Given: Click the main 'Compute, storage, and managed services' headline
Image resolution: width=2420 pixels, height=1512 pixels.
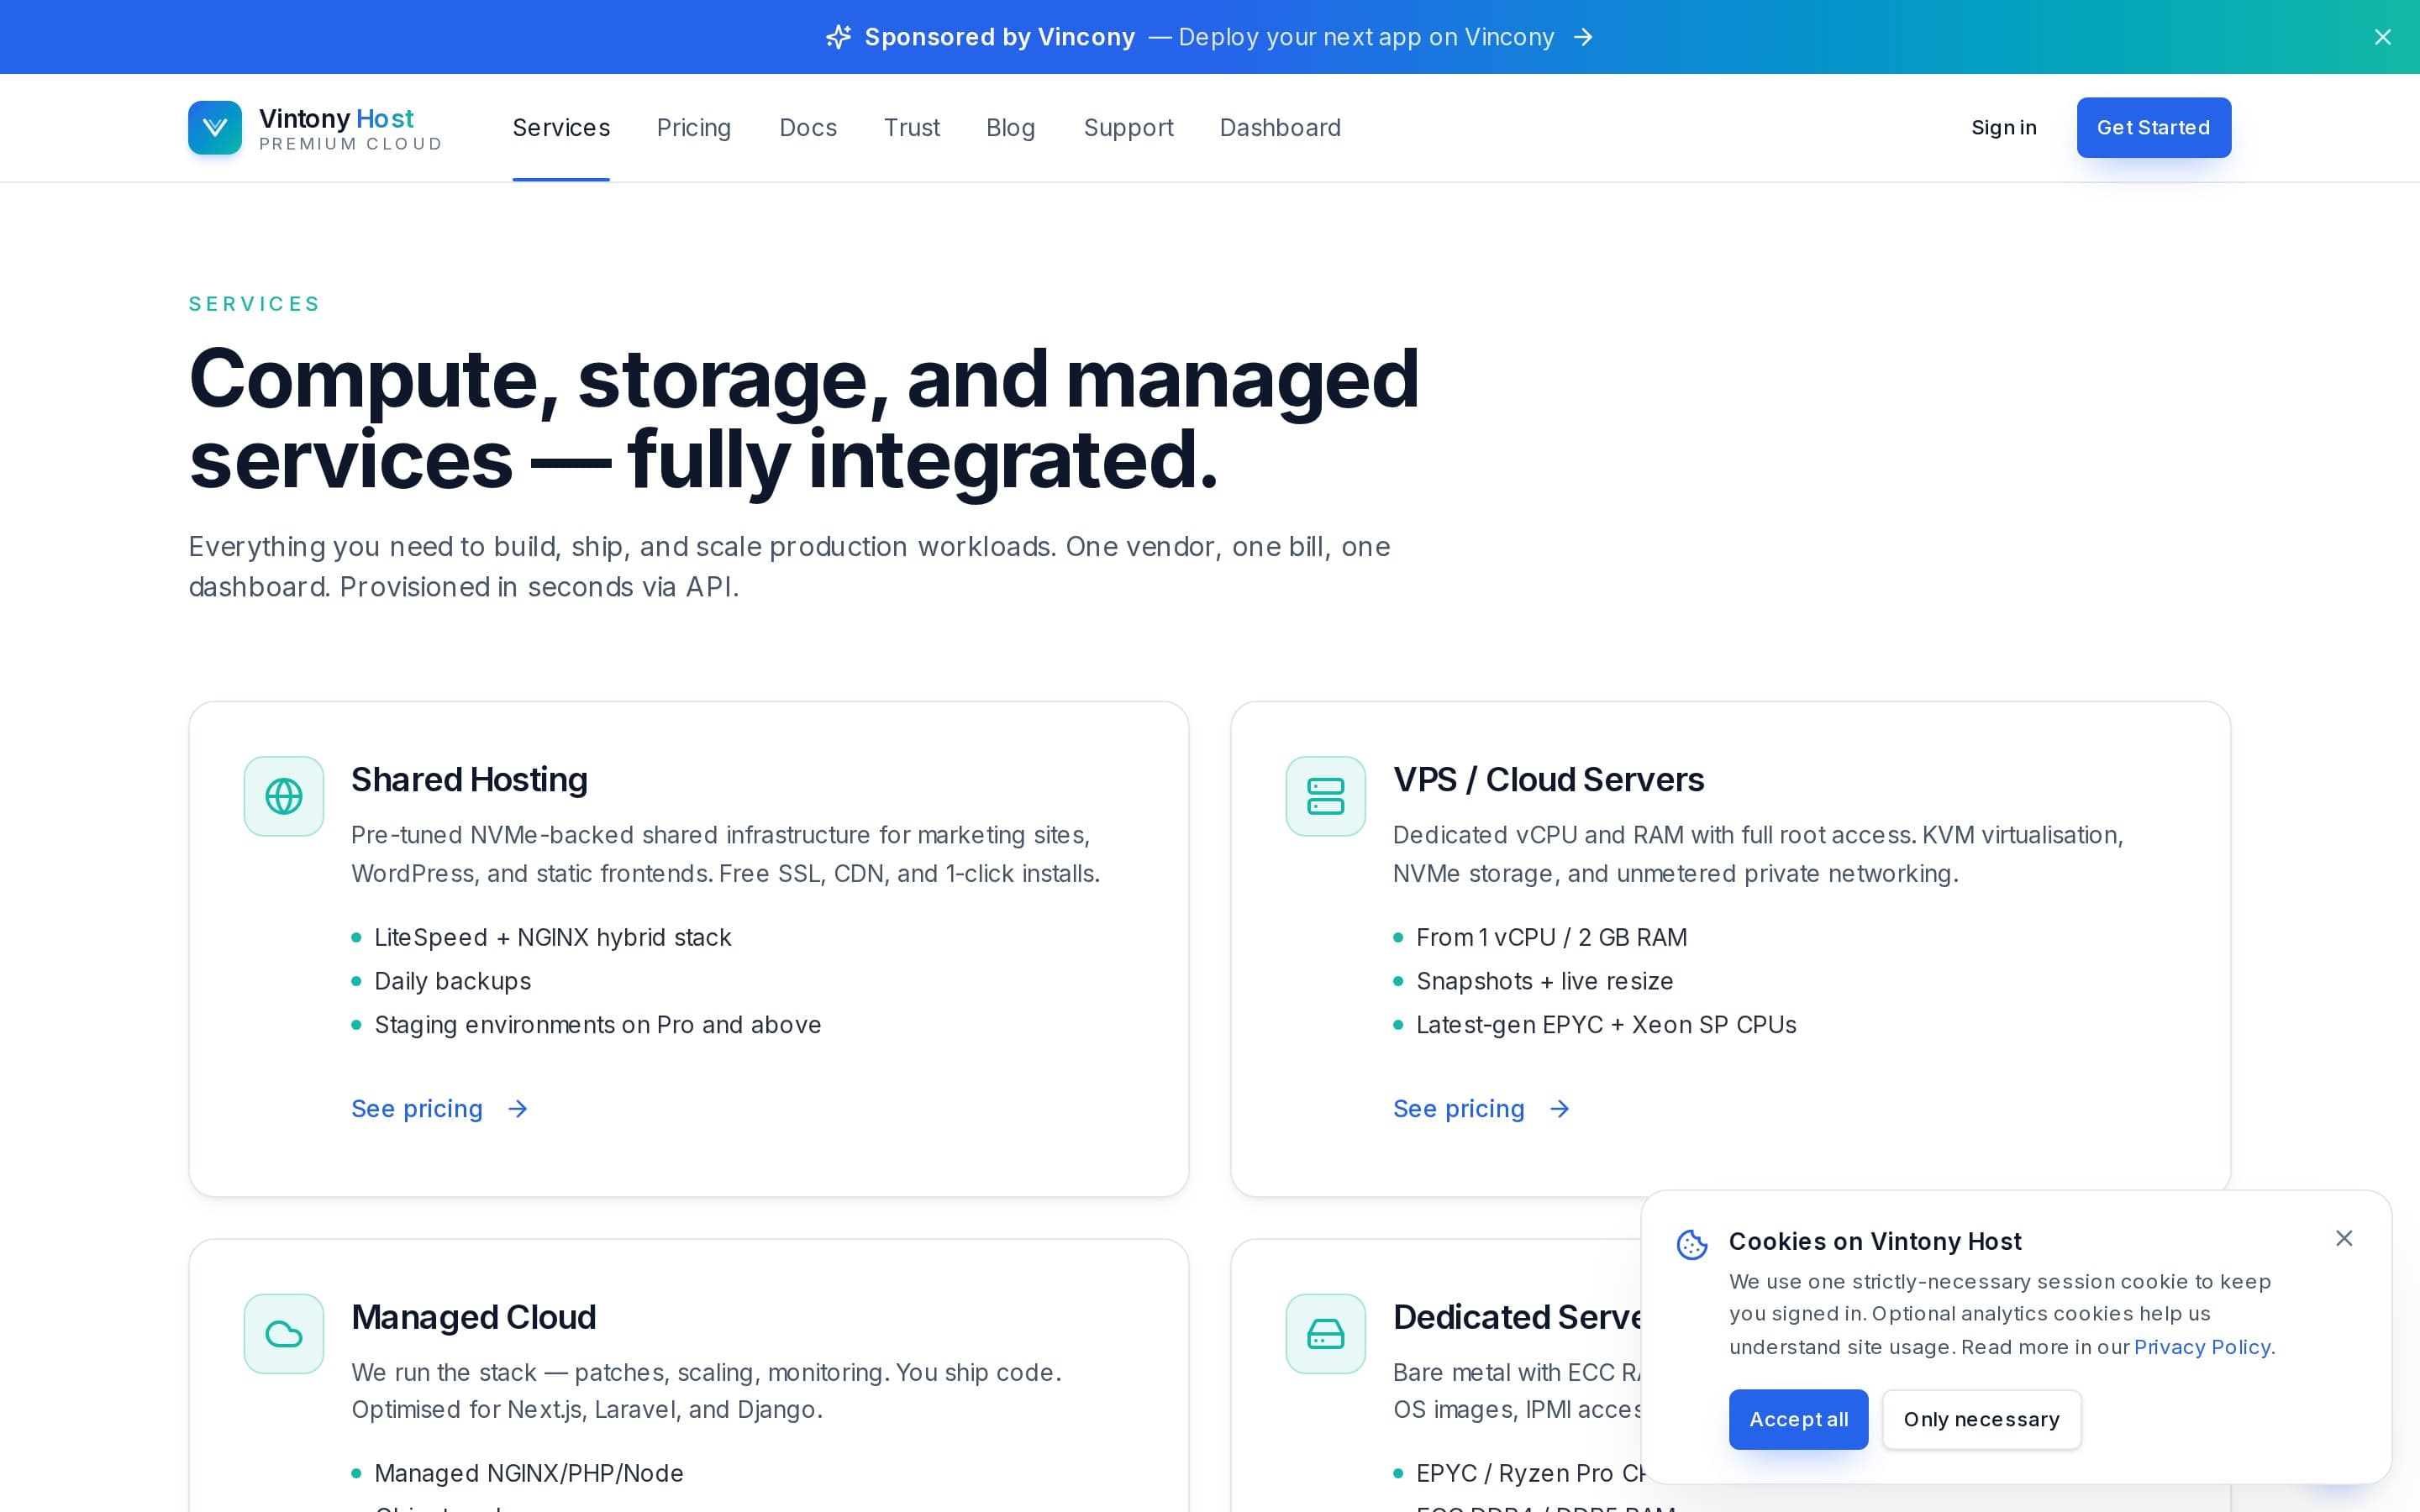Looking at the screenshot, I should [804, 419].
